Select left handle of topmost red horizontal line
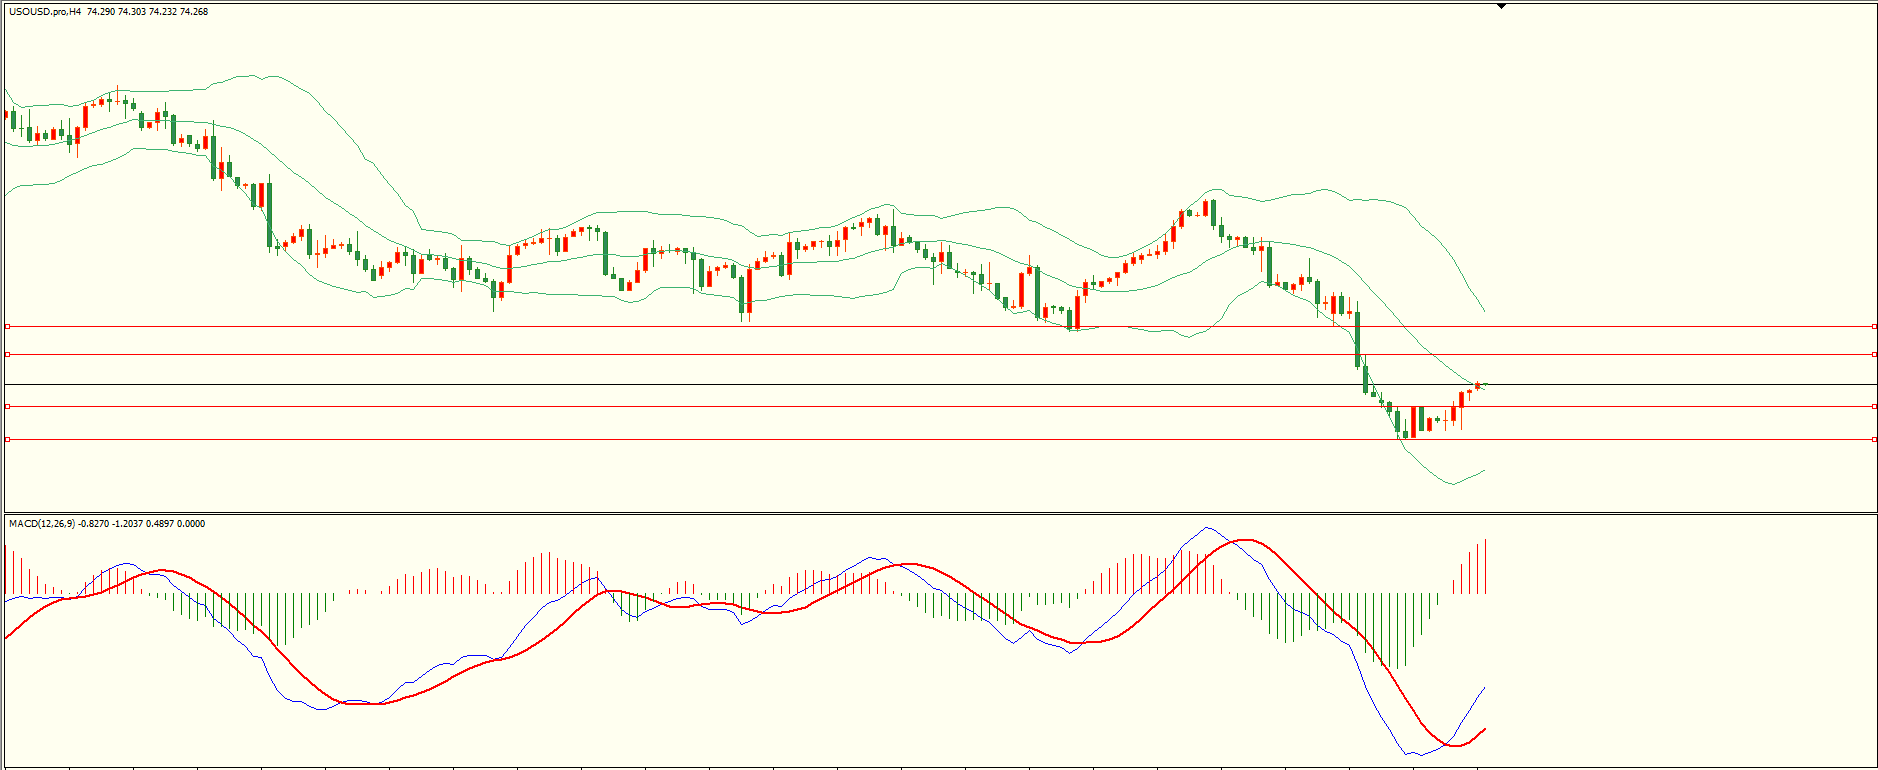This screenshot has width=1878, height=770. coord(8,326)
